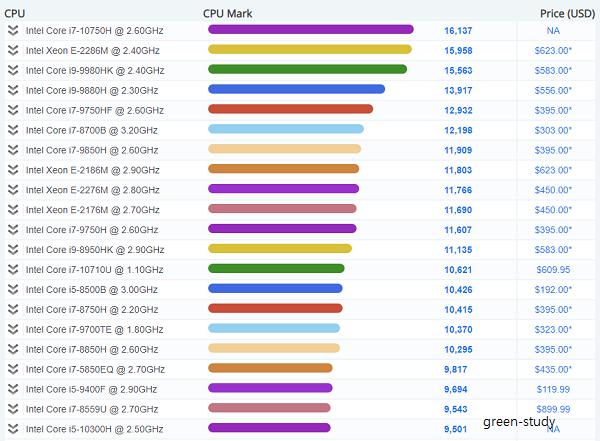Click Intel Core i7-10710U @ 1.10GHz name
The image size is (600, 441).
[x=95, y=270]
